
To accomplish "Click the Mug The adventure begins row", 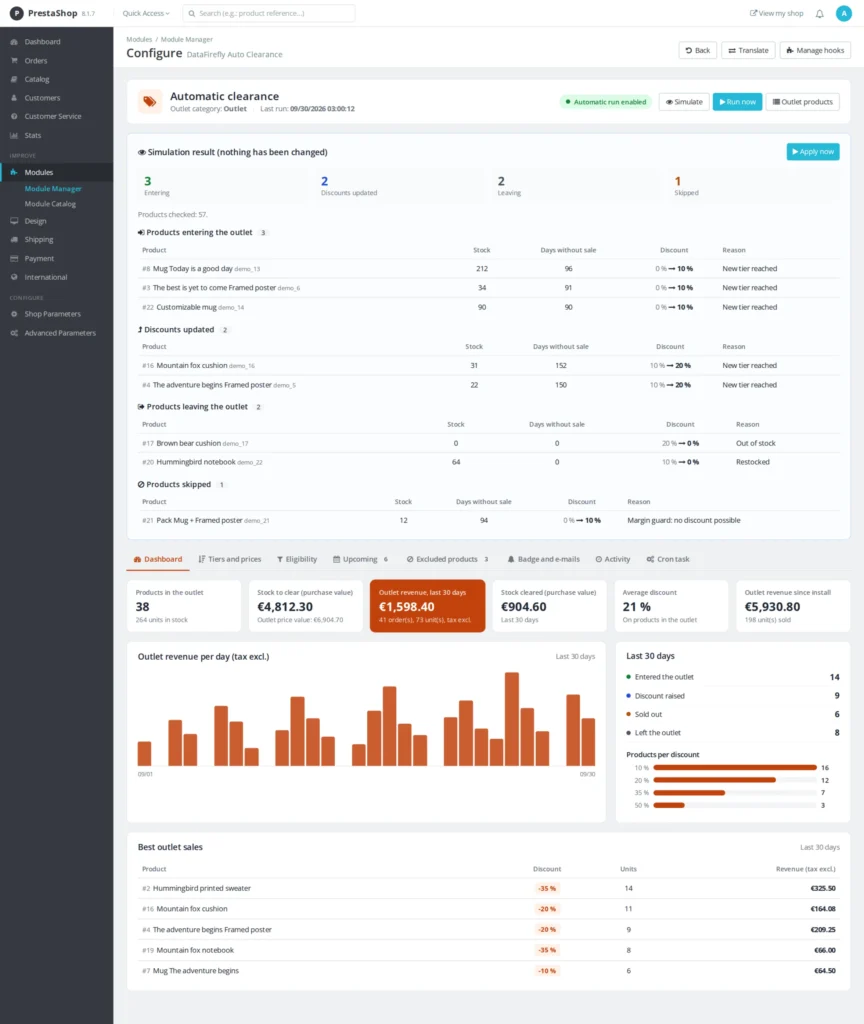I will 488,971.
